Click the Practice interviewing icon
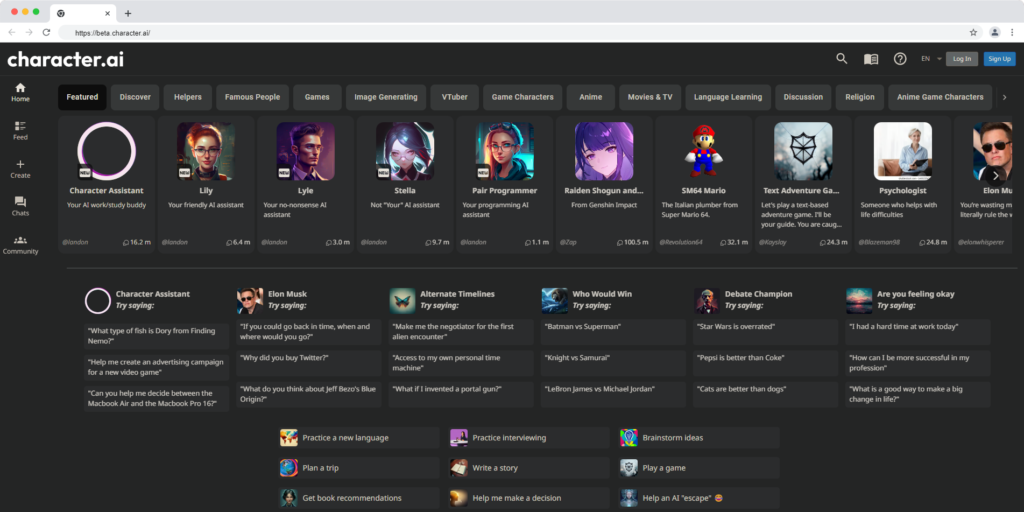Viewport: 1024px width, 512px height. (458, 438)
